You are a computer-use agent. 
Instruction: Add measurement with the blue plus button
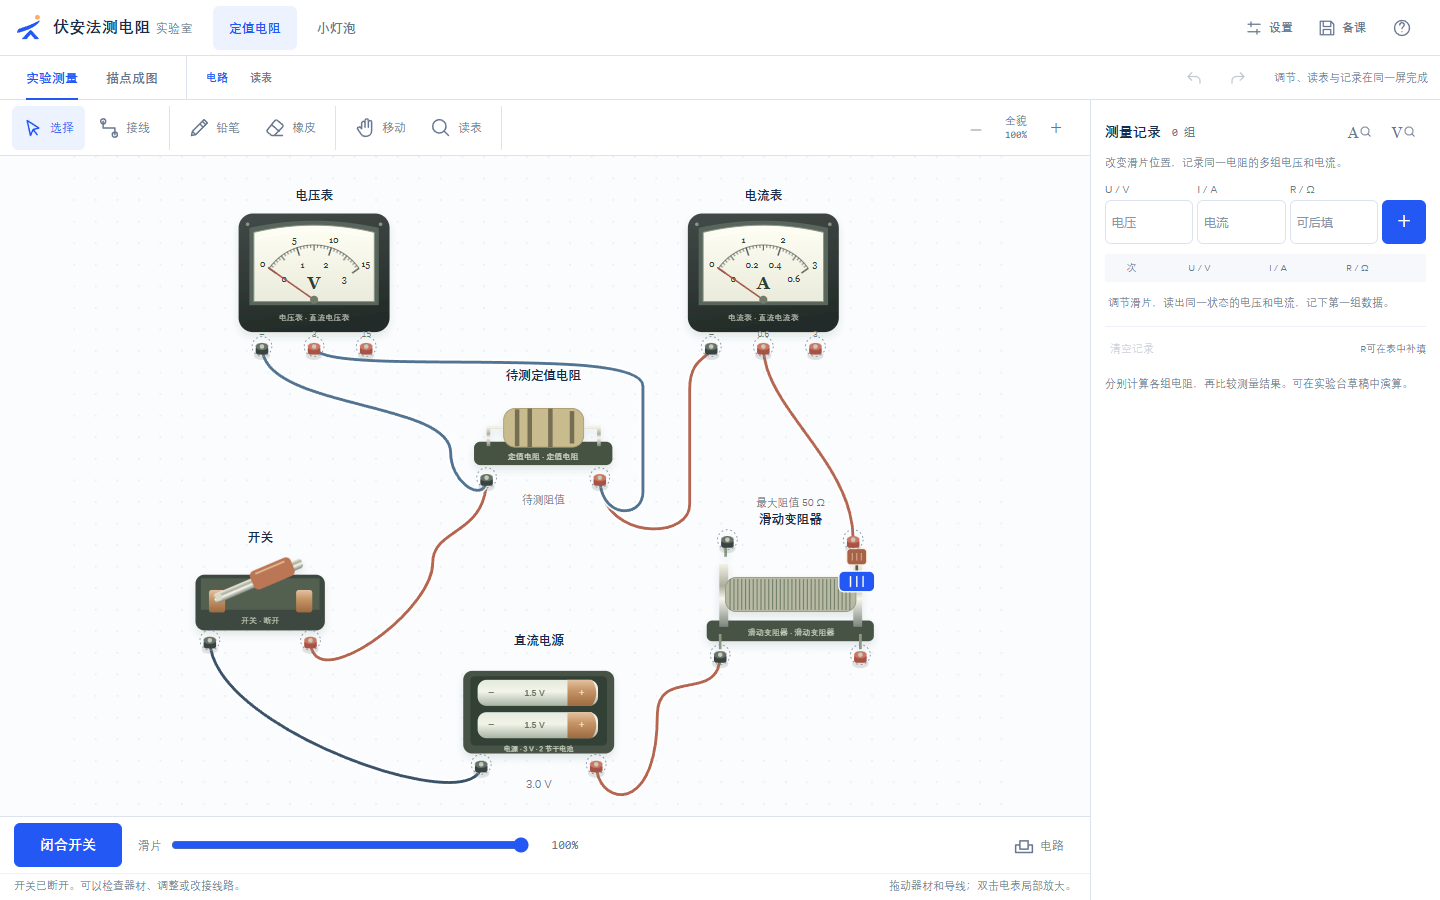pyautogui.click(x=1404, y=222)
